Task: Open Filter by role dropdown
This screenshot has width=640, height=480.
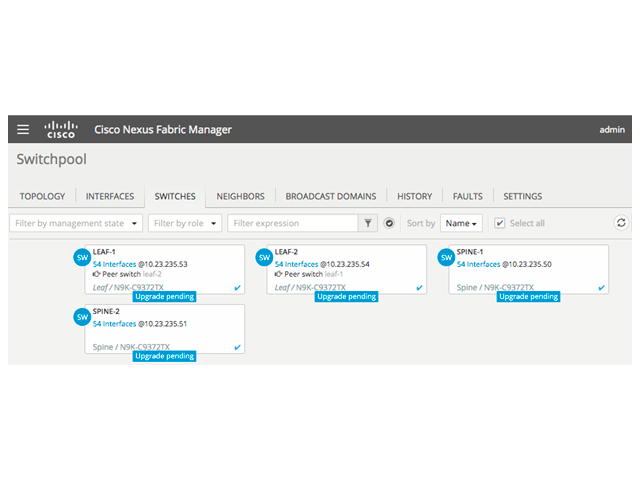Action: [185, 223]
